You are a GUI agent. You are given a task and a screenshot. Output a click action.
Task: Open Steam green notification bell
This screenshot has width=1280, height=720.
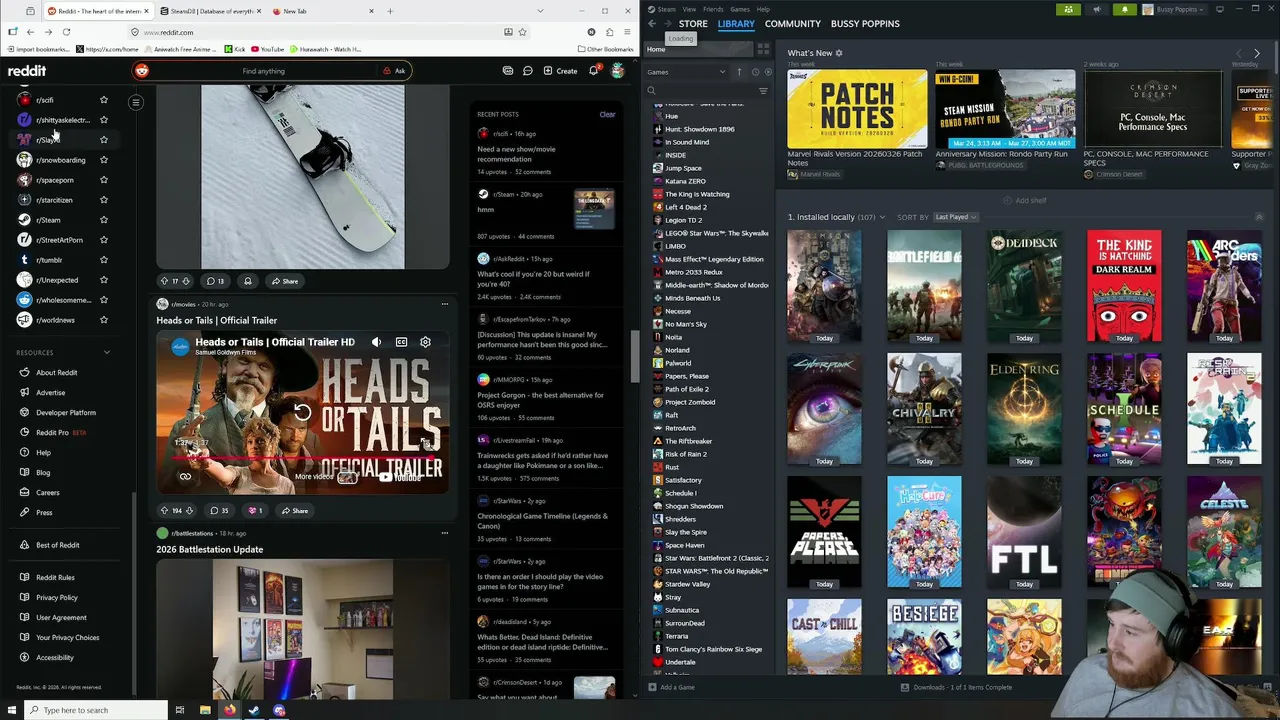pos(1125,9)
